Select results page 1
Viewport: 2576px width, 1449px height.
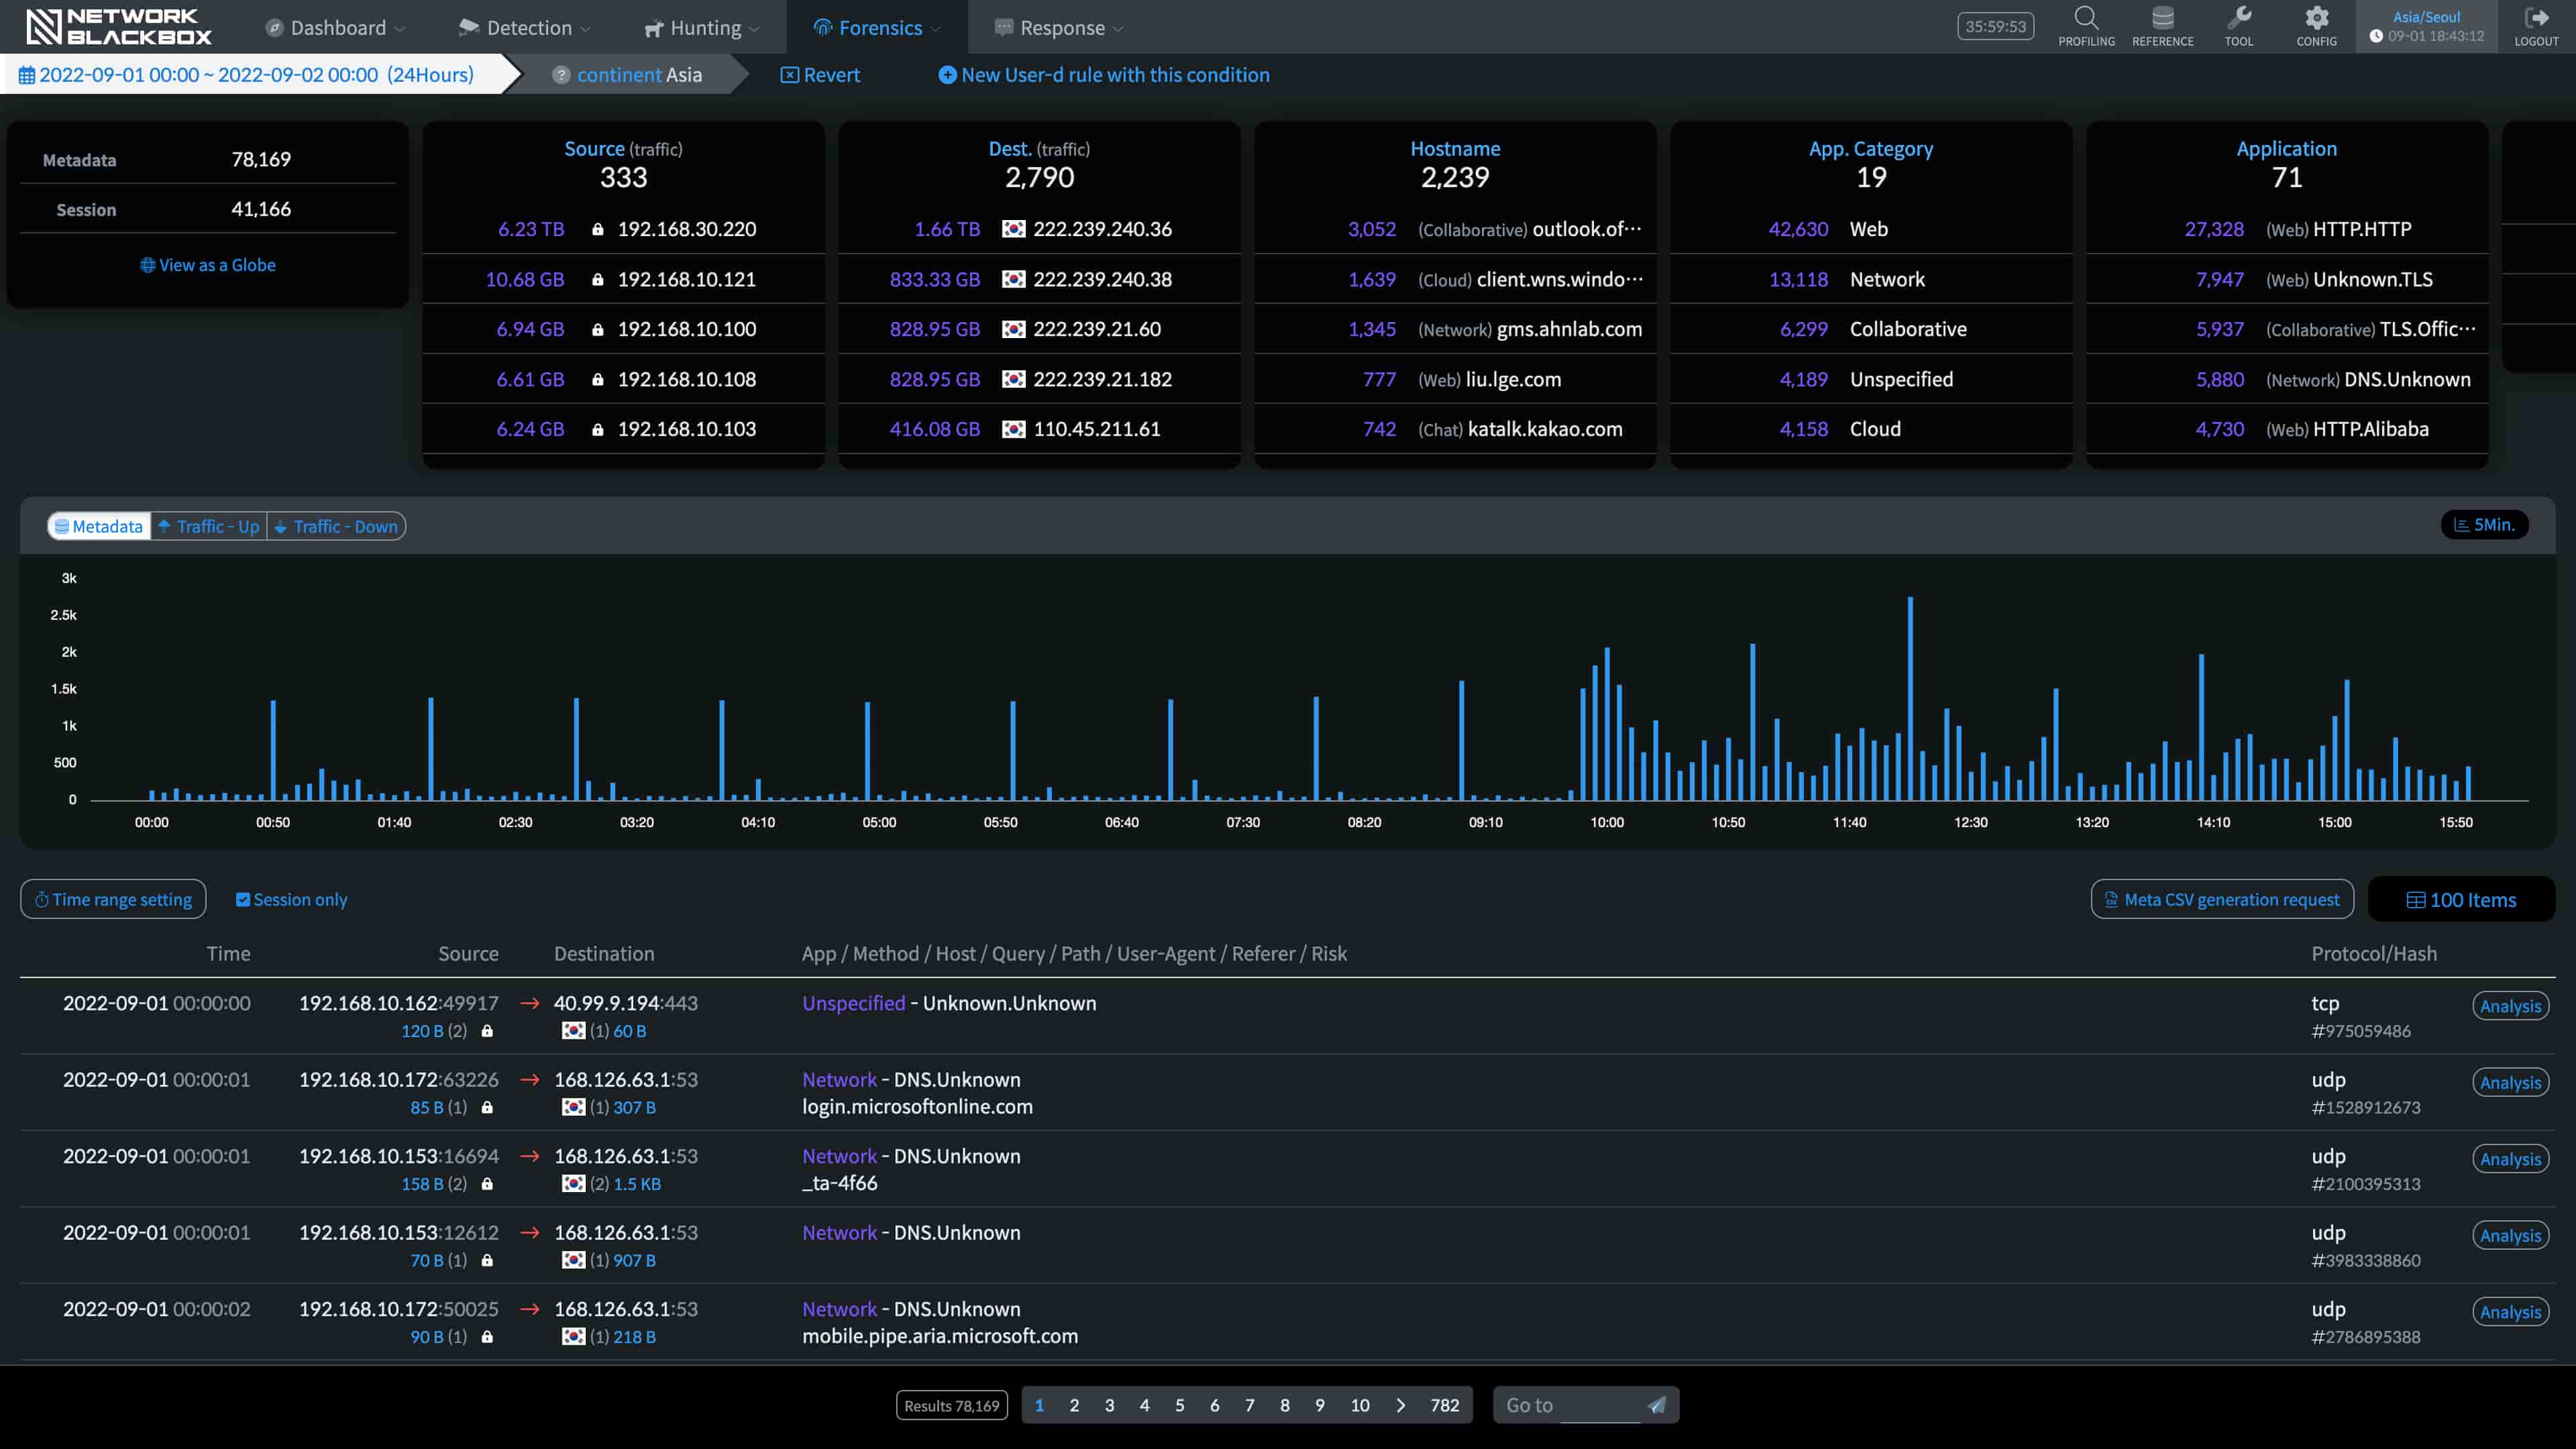(1039, 1405)
